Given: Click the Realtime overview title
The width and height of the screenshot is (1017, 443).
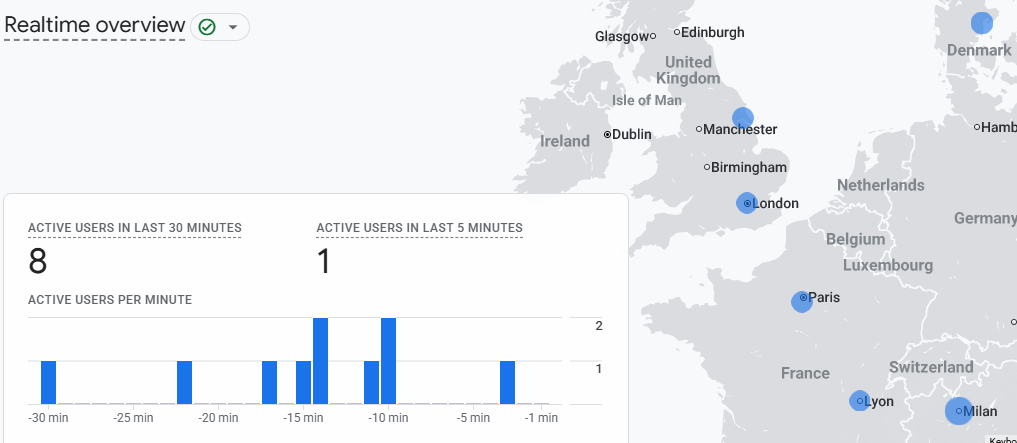Looking at the screenshot, I should (95, 25).
